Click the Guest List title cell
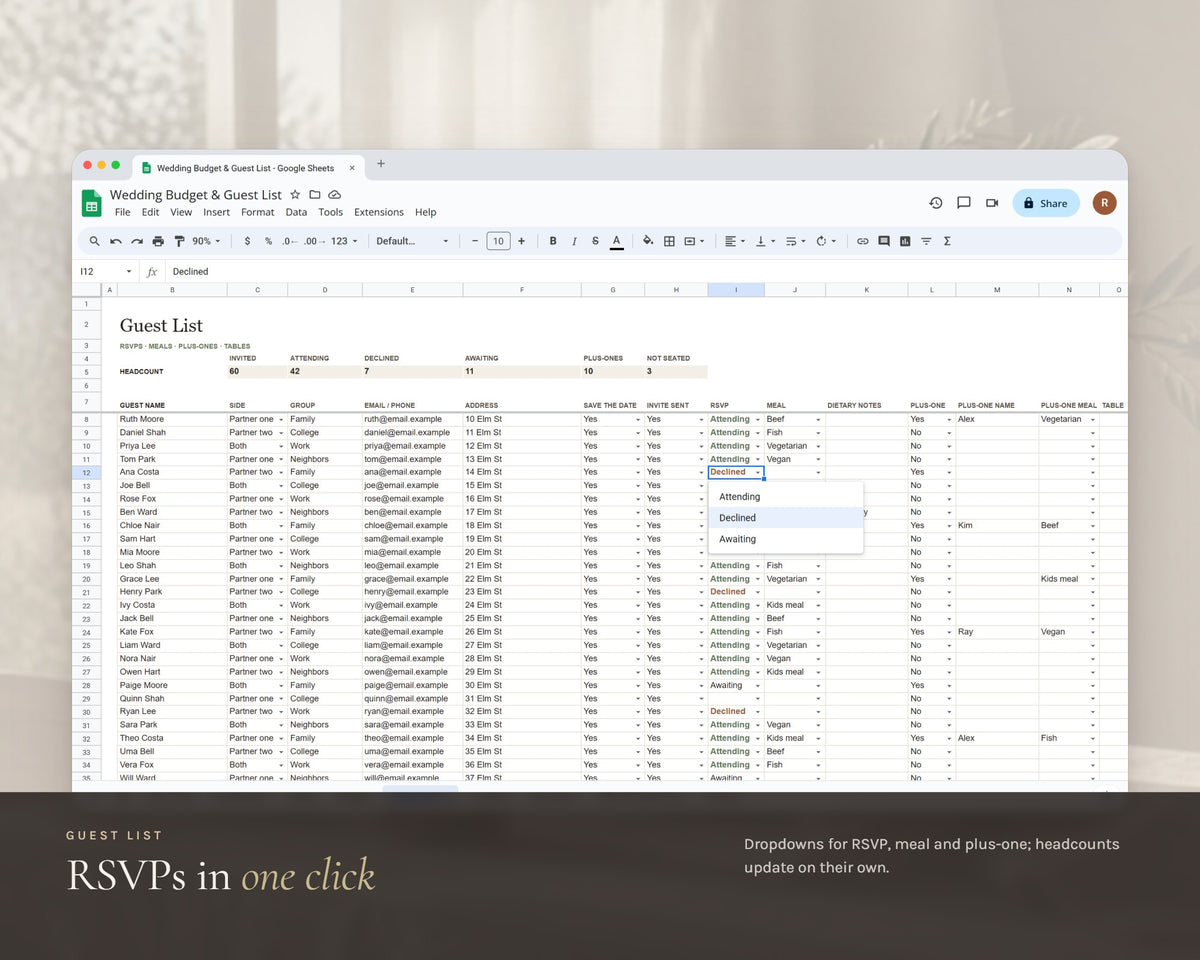The width and height of the screenshot is (1200, 960). [161, 325]
